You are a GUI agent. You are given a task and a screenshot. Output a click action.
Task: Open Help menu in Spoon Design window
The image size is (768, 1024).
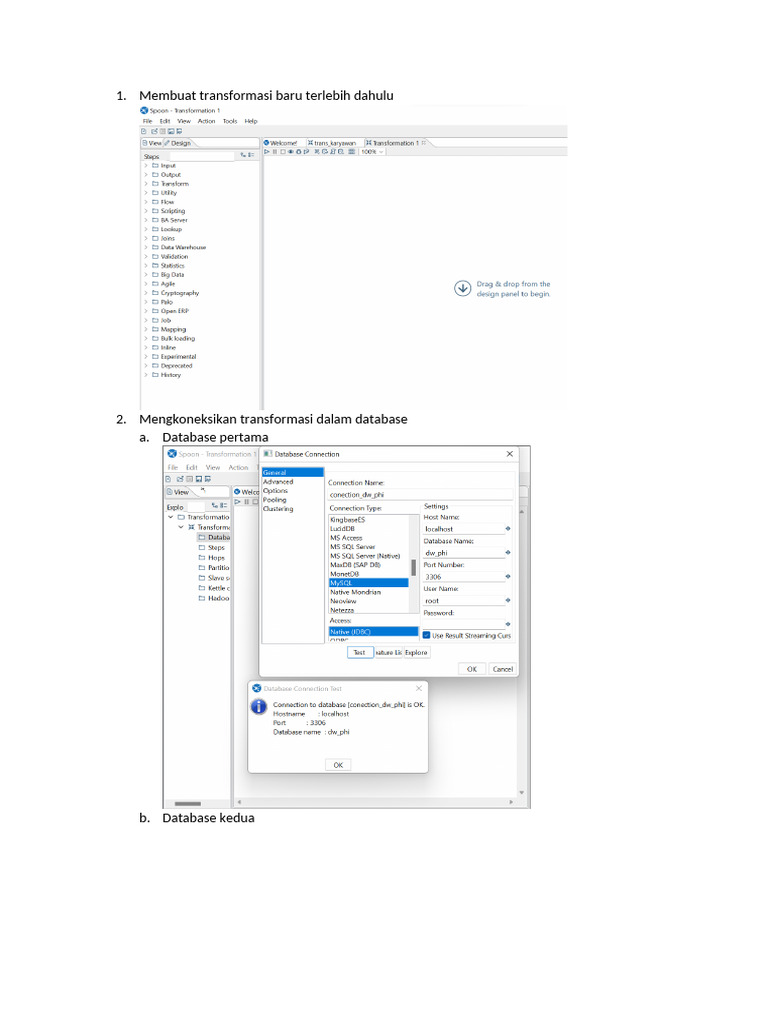point(251,121)
